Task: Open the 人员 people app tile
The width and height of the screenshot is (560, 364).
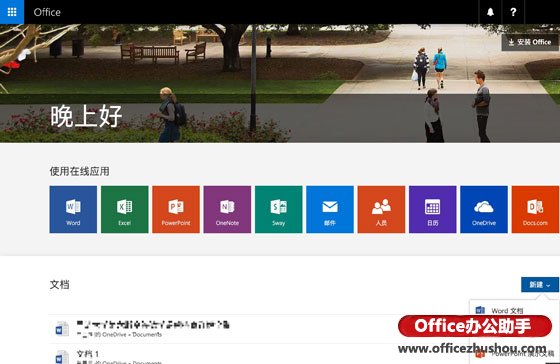Action: (381, 209)
